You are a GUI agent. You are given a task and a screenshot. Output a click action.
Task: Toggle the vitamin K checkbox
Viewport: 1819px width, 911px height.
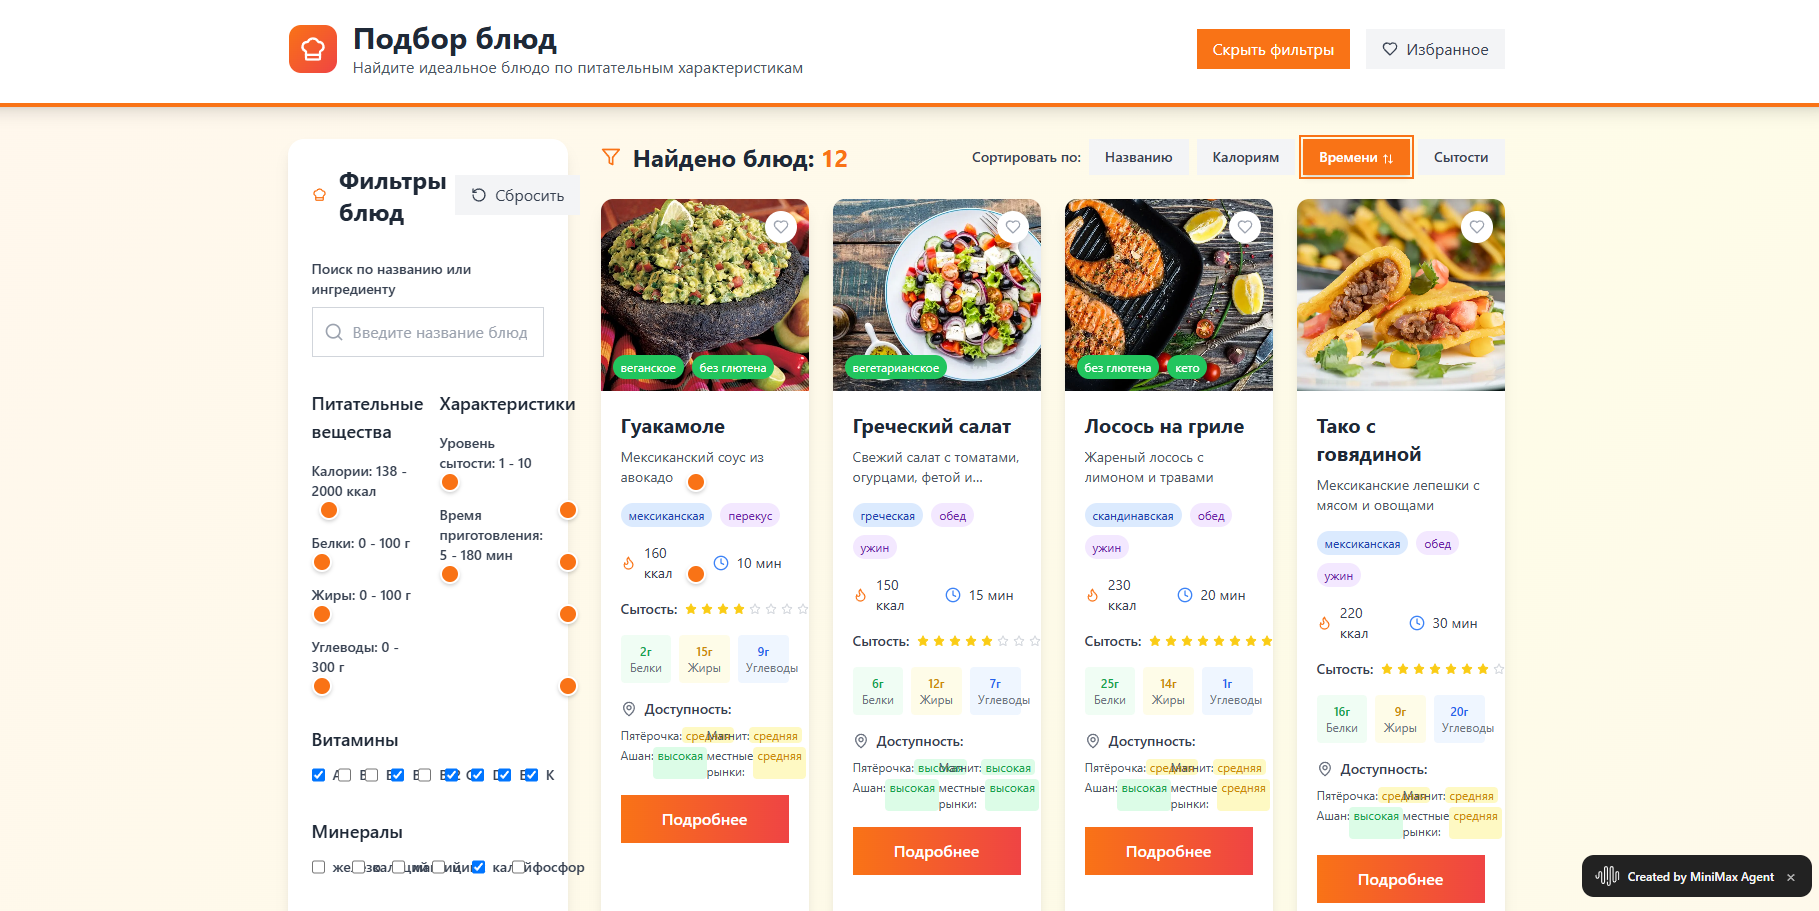(x=531, y=775)
